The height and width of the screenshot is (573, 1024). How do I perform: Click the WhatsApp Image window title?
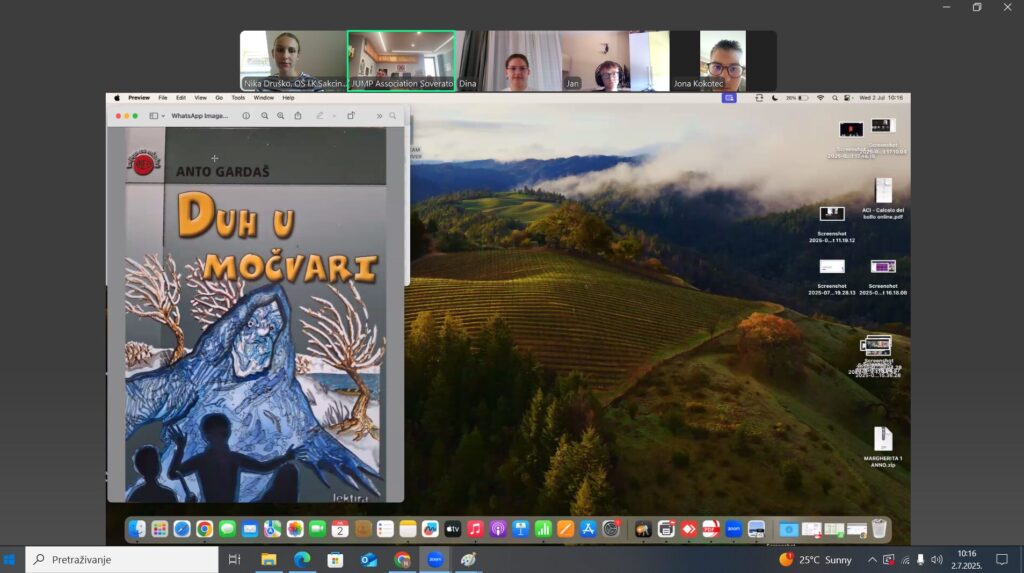pos(200,116)
